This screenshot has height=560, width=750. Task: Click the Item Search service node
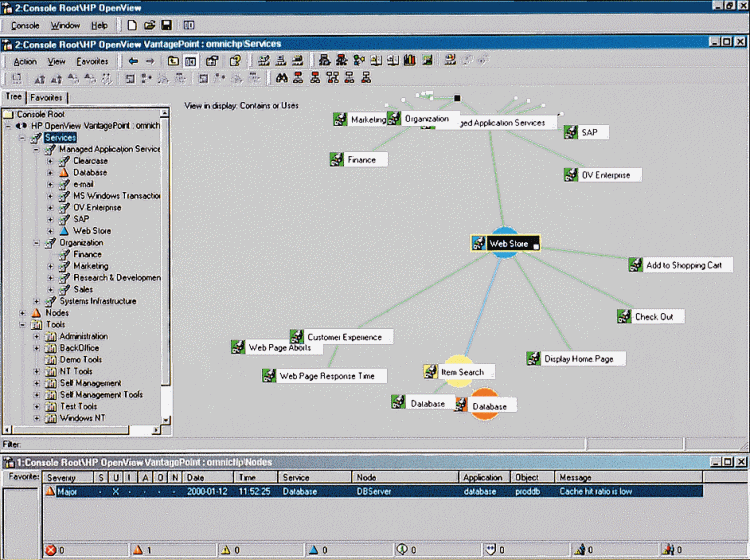click(459, 372)
